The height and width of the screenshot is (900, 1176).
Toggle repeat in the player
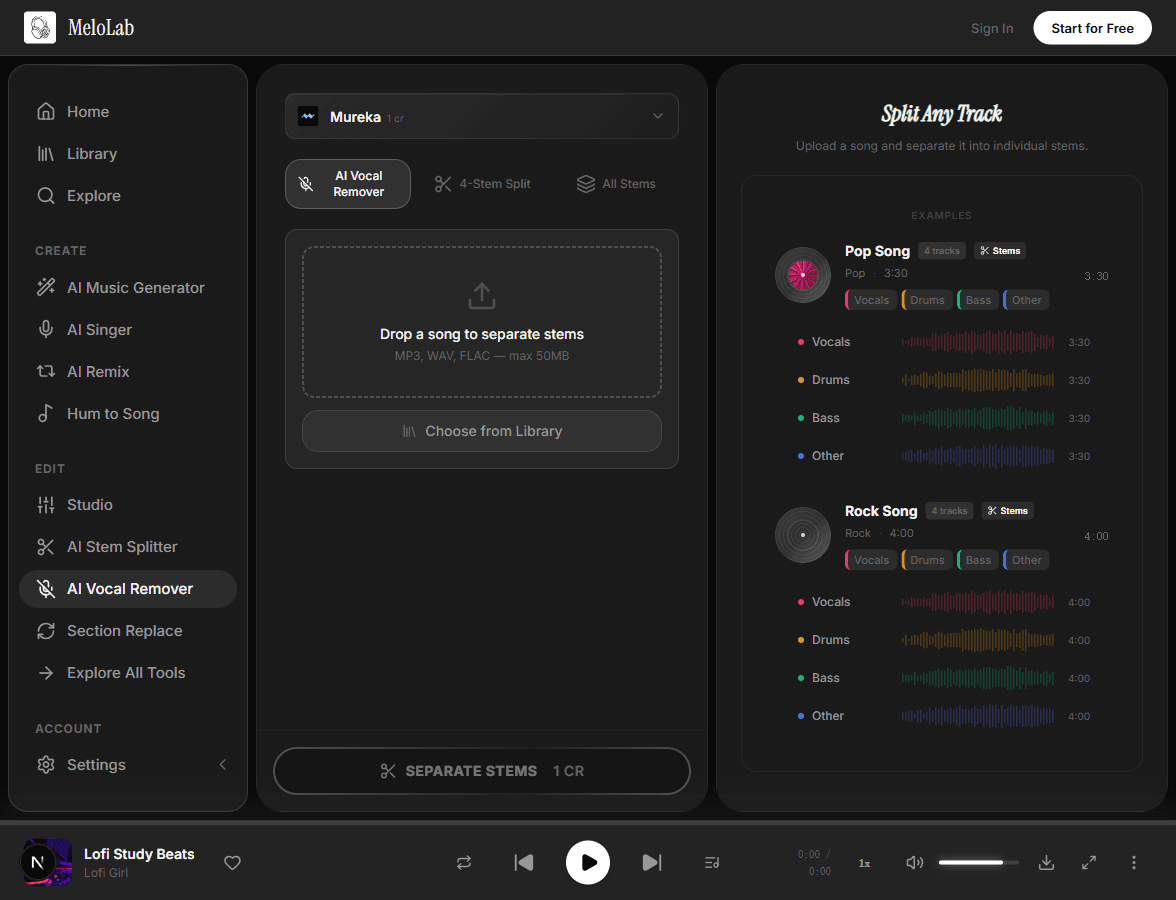[x=464, y=862]
